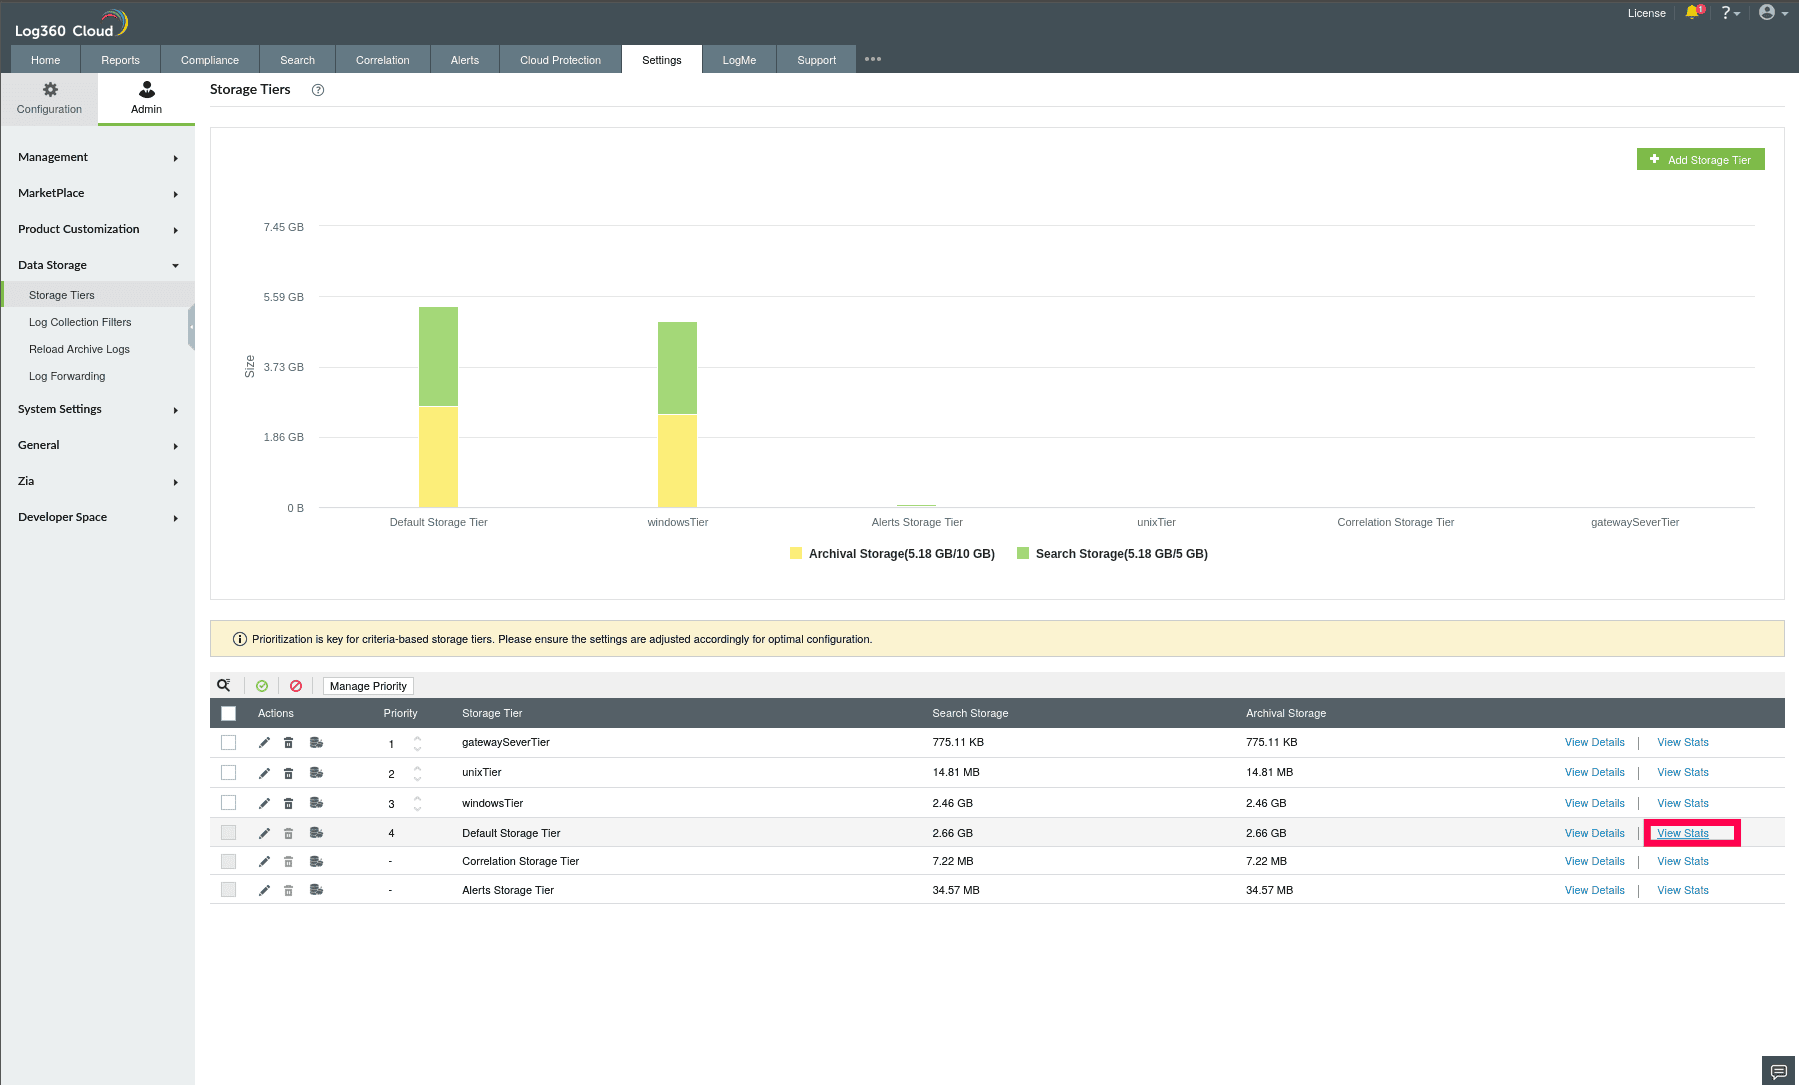
Task: Click the Add Storage Tier button
Action: pos(1700,159)
